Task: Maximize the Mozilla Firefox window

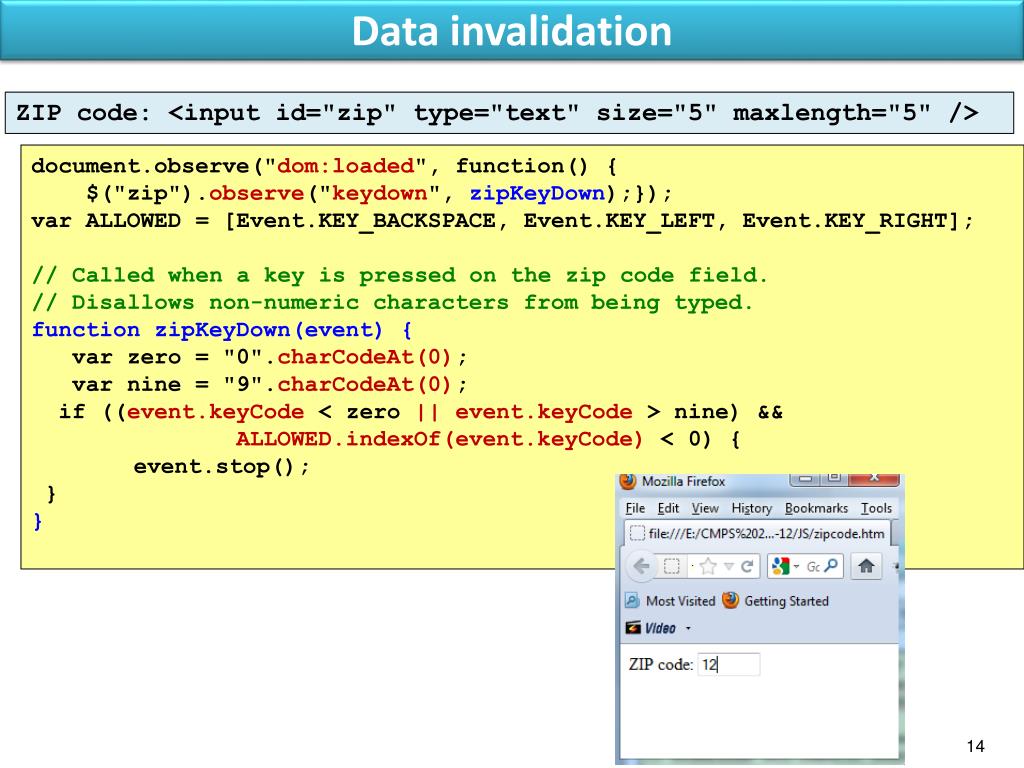Action: point(834,479)
